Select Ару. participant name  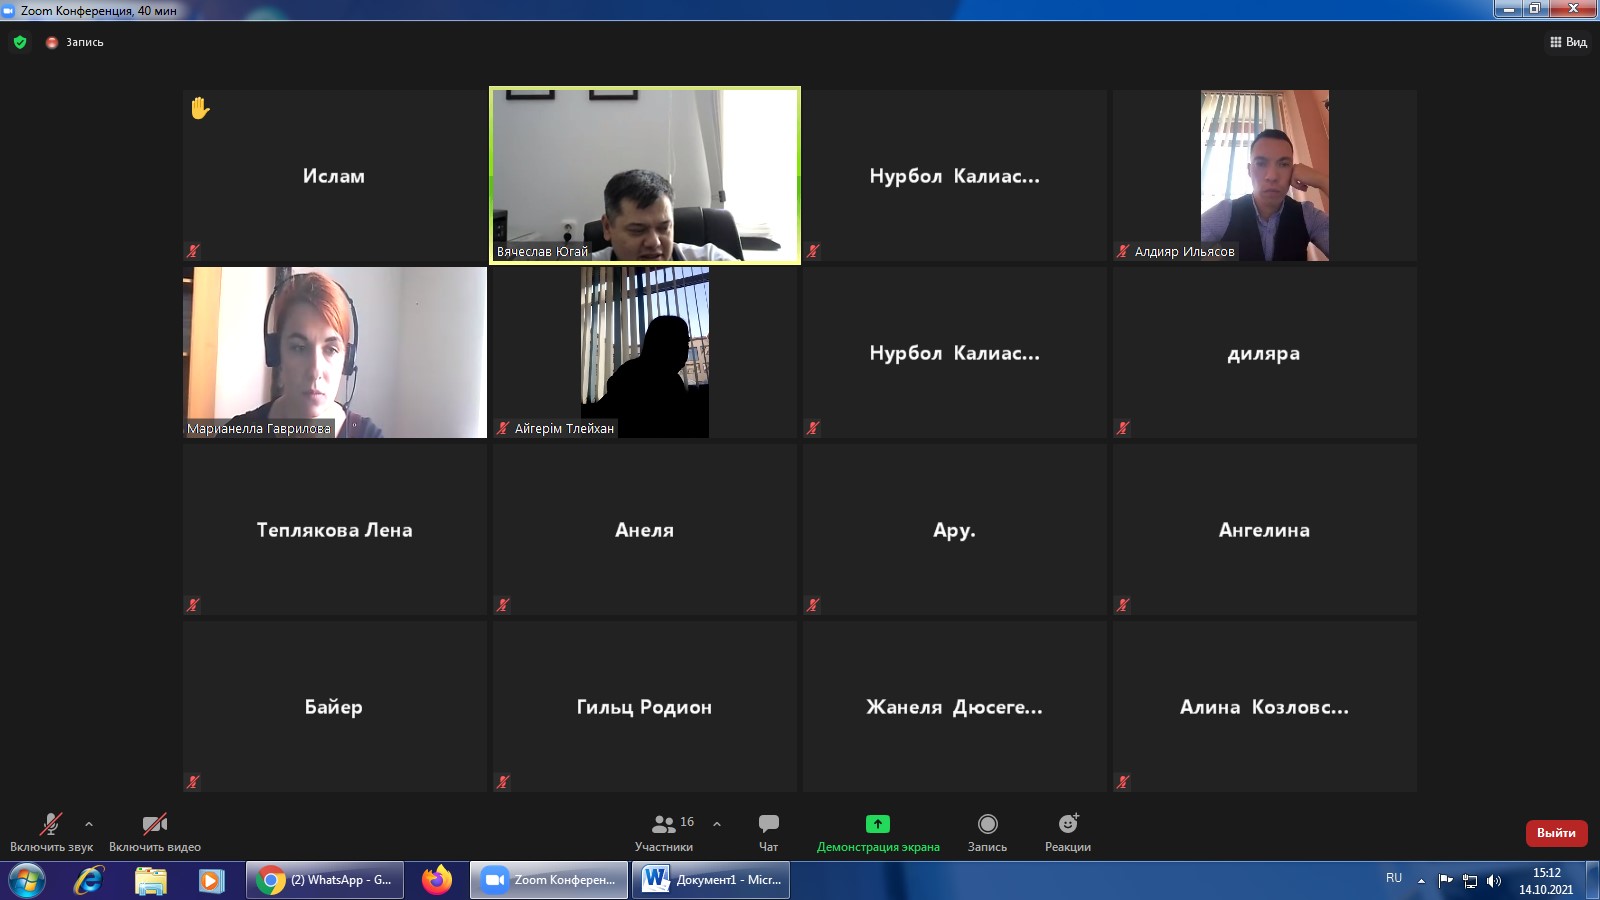point(954,530)
